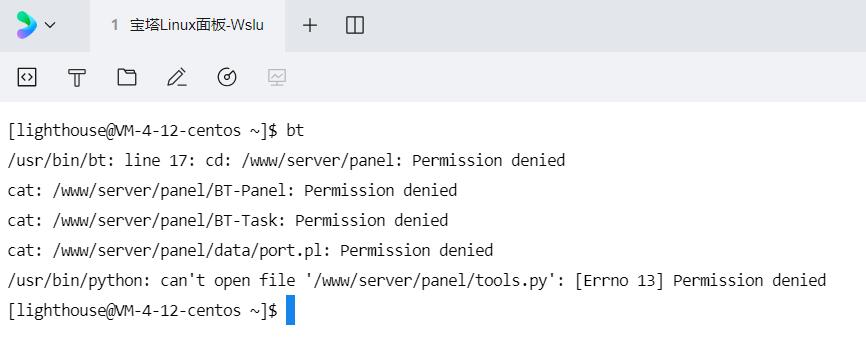Image resolution: width=866 pixels, height=363 pixels.
Task: Open the file manager folder icon
Action: (x=127, y=77)
